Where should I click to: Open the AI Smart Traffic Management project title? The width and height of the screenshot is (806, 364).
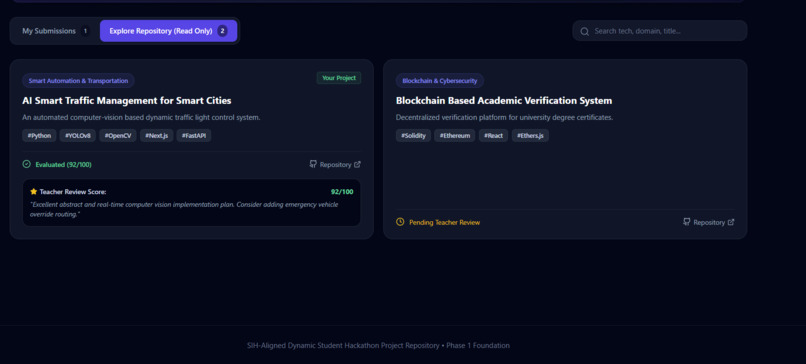126,100
